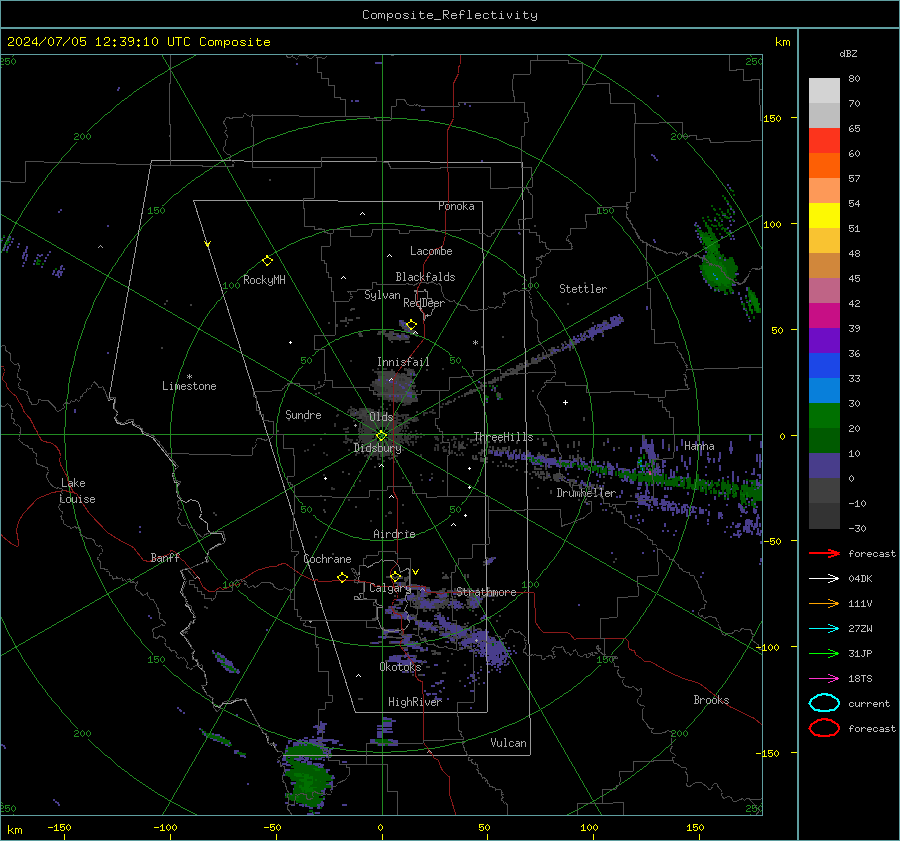900x841 pixels.
Task: Click the yellow diamond marker above Calgary
Action: tap(395, 576)
